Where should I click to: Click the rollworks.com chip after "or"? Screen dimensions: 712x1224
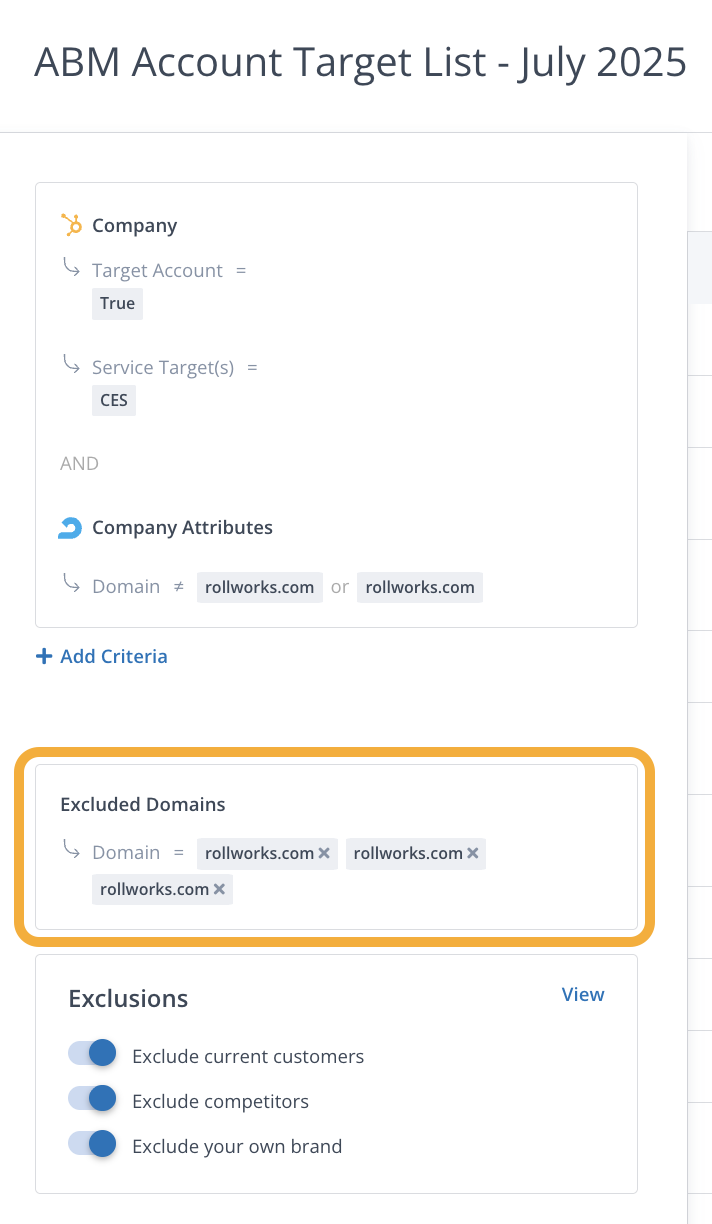point(420,587)
